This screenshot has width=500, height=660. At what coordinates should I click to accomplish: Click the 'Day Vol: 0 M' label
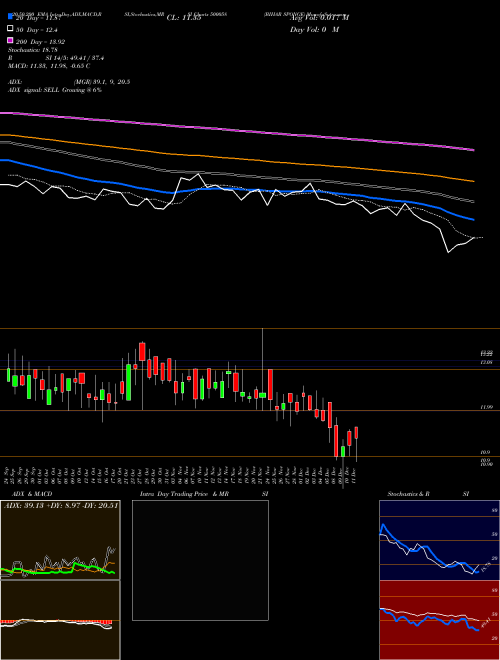(314, 29)
